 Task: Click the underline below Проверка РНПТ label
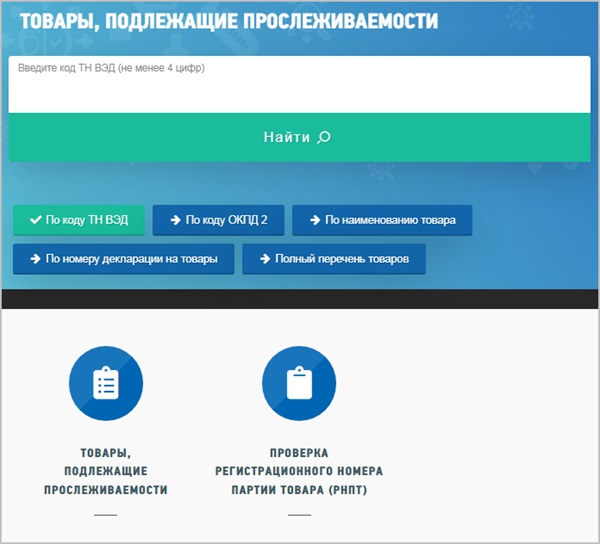tap(299, 515)
